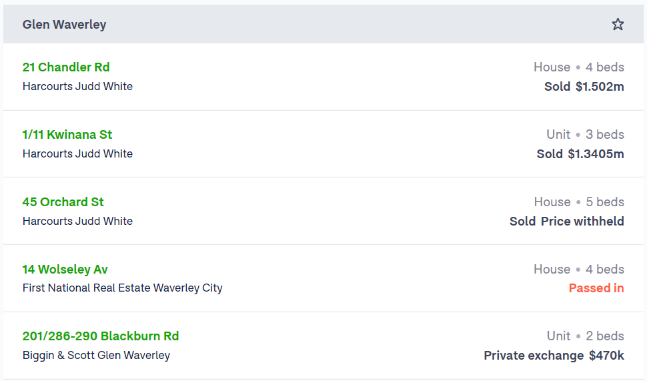
Task: Click Unit 2 beds for Blackburn Rd
Action: point(586,336)
